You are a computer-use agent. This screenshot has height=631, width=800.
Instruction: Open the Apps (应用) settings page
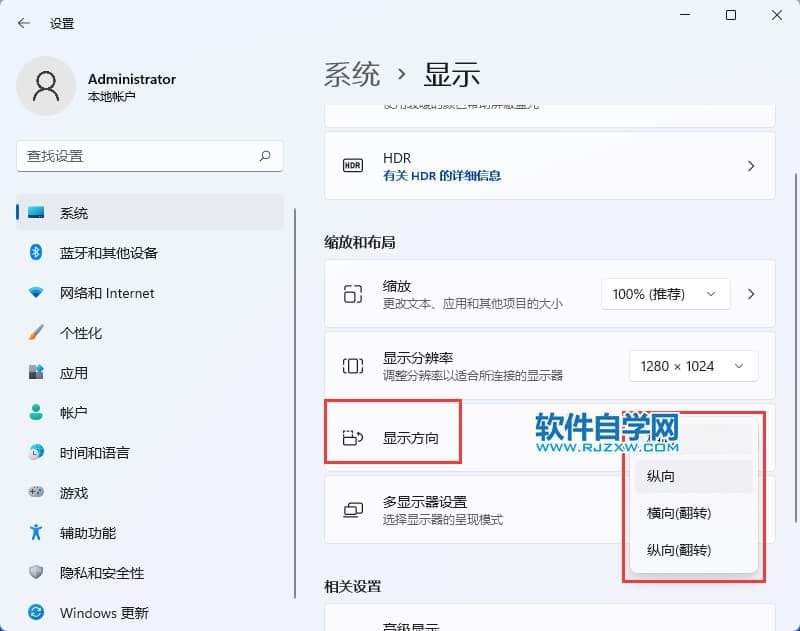tap(73, 373)
